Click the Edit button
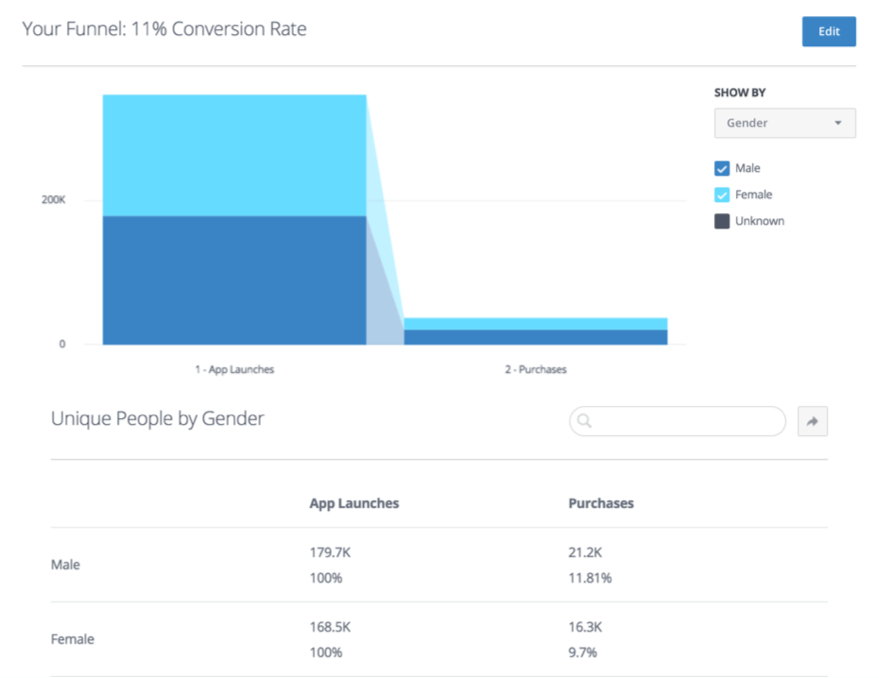Image resolution: width=879 pixels, height=678 pixels. 829,31
